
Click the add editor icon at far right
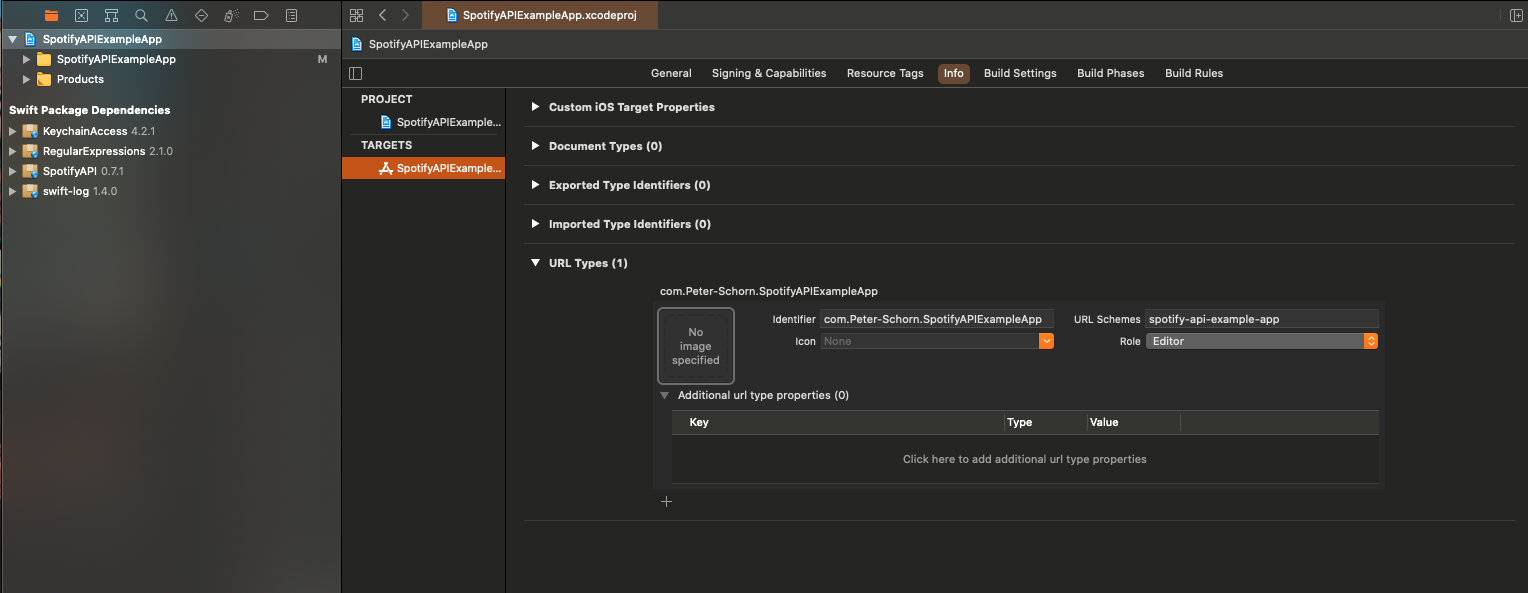1516,15
